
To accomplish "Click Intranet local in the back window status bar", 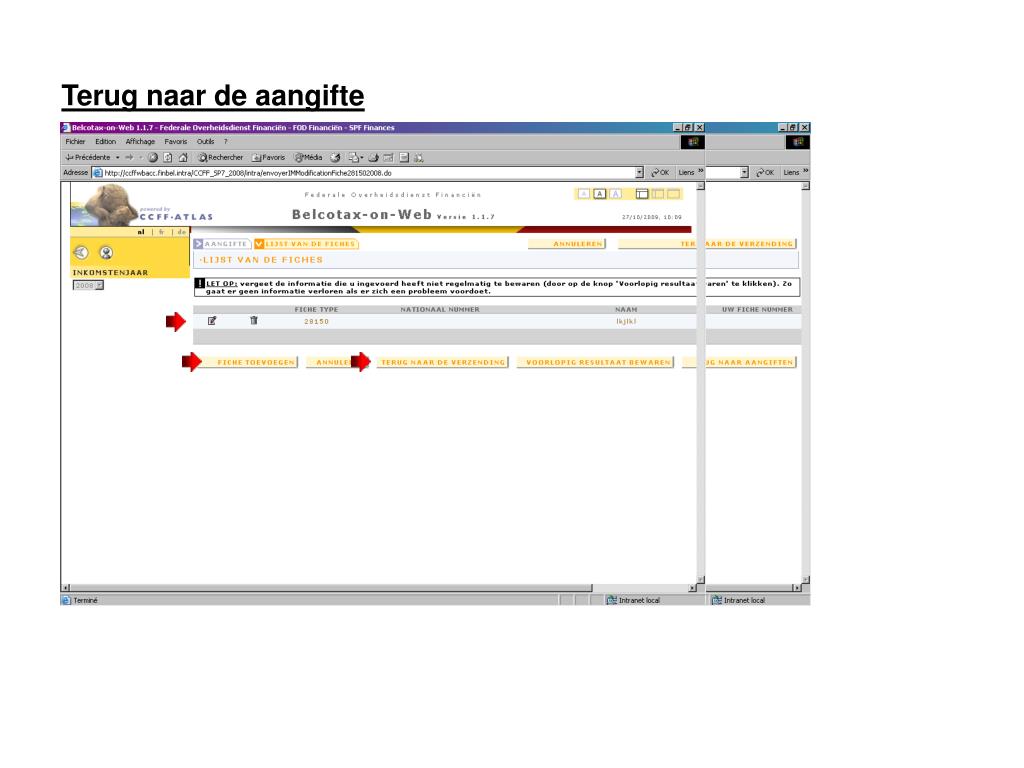I will 744,600.
